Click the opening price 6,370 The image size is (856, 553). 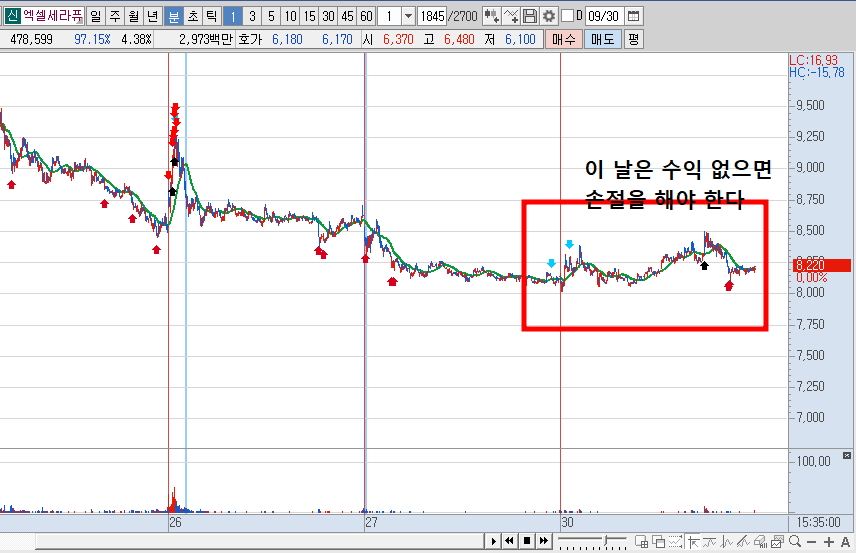coord(398,39)
